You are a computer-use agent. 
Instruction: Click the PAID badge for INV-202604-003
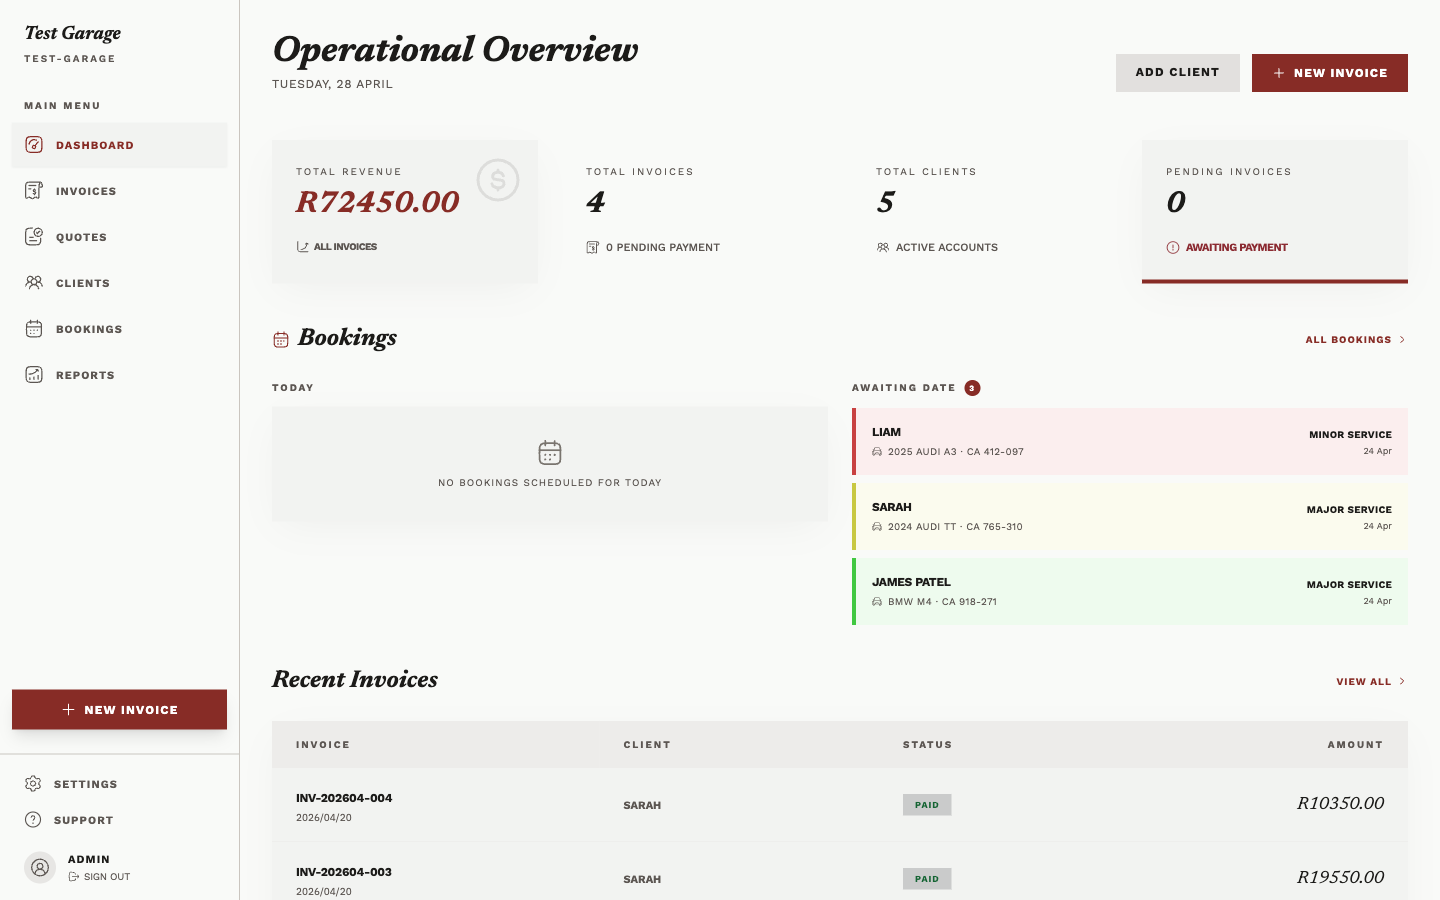(x=927, y=879)
